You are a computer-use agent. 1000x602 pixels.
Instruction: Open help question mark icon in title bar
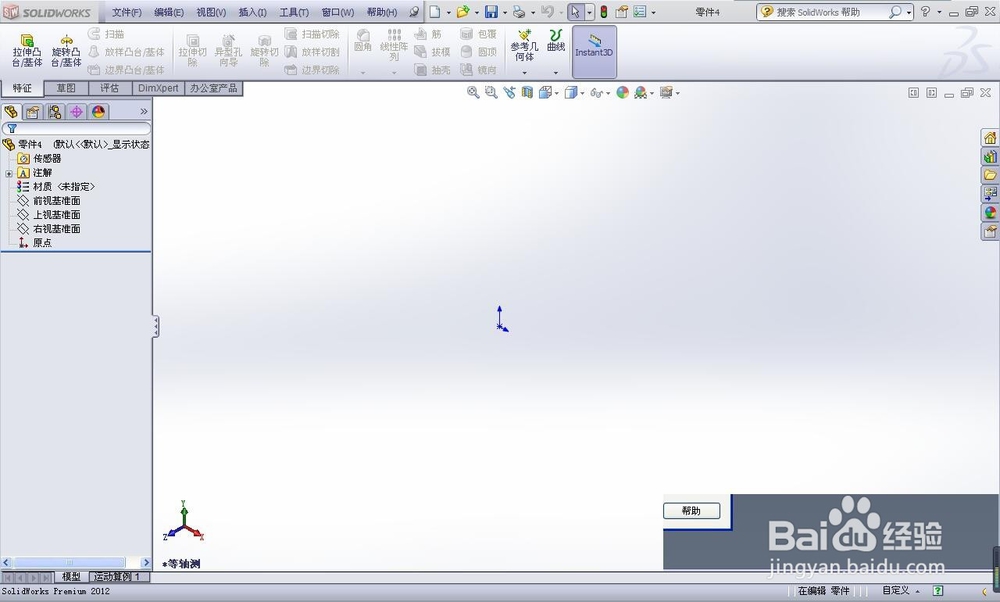tap(925, 11)
